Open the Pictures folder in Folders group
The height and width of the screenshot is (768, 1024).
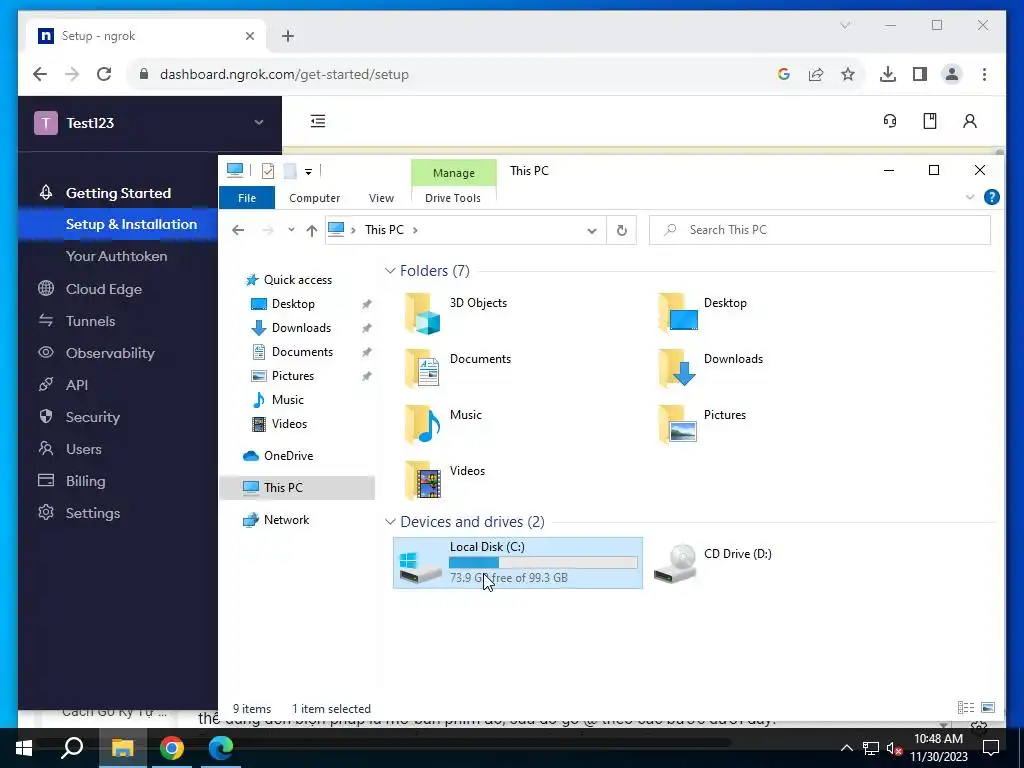pyautogui.click(x=703, y=424)
